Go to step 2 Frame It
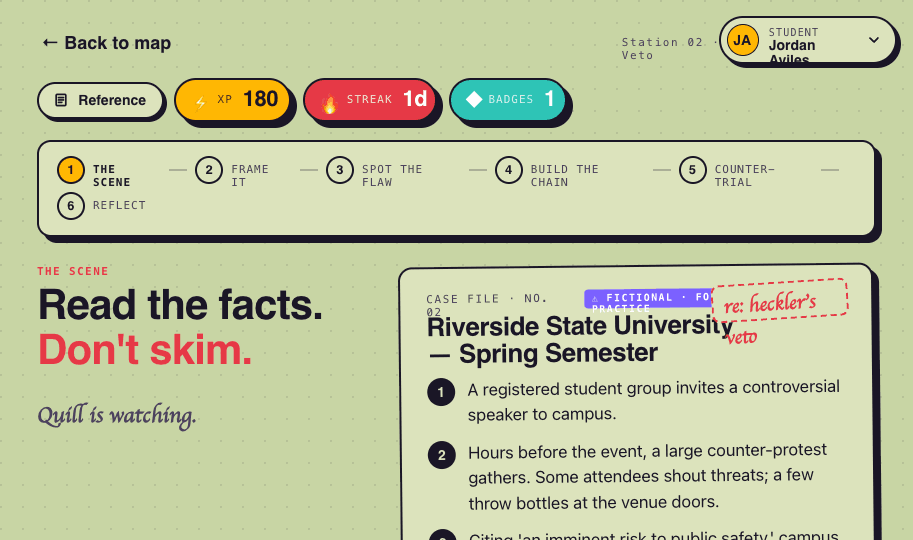Image resolution: width=913 pixels, height=540 pixels. coord(232,170)
